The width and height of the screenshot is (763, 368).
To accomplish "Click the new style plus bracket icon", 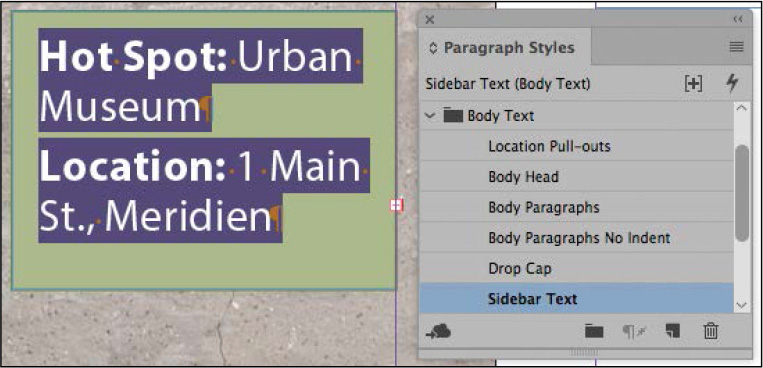I will pyautogui.click(x=693, y=84).
